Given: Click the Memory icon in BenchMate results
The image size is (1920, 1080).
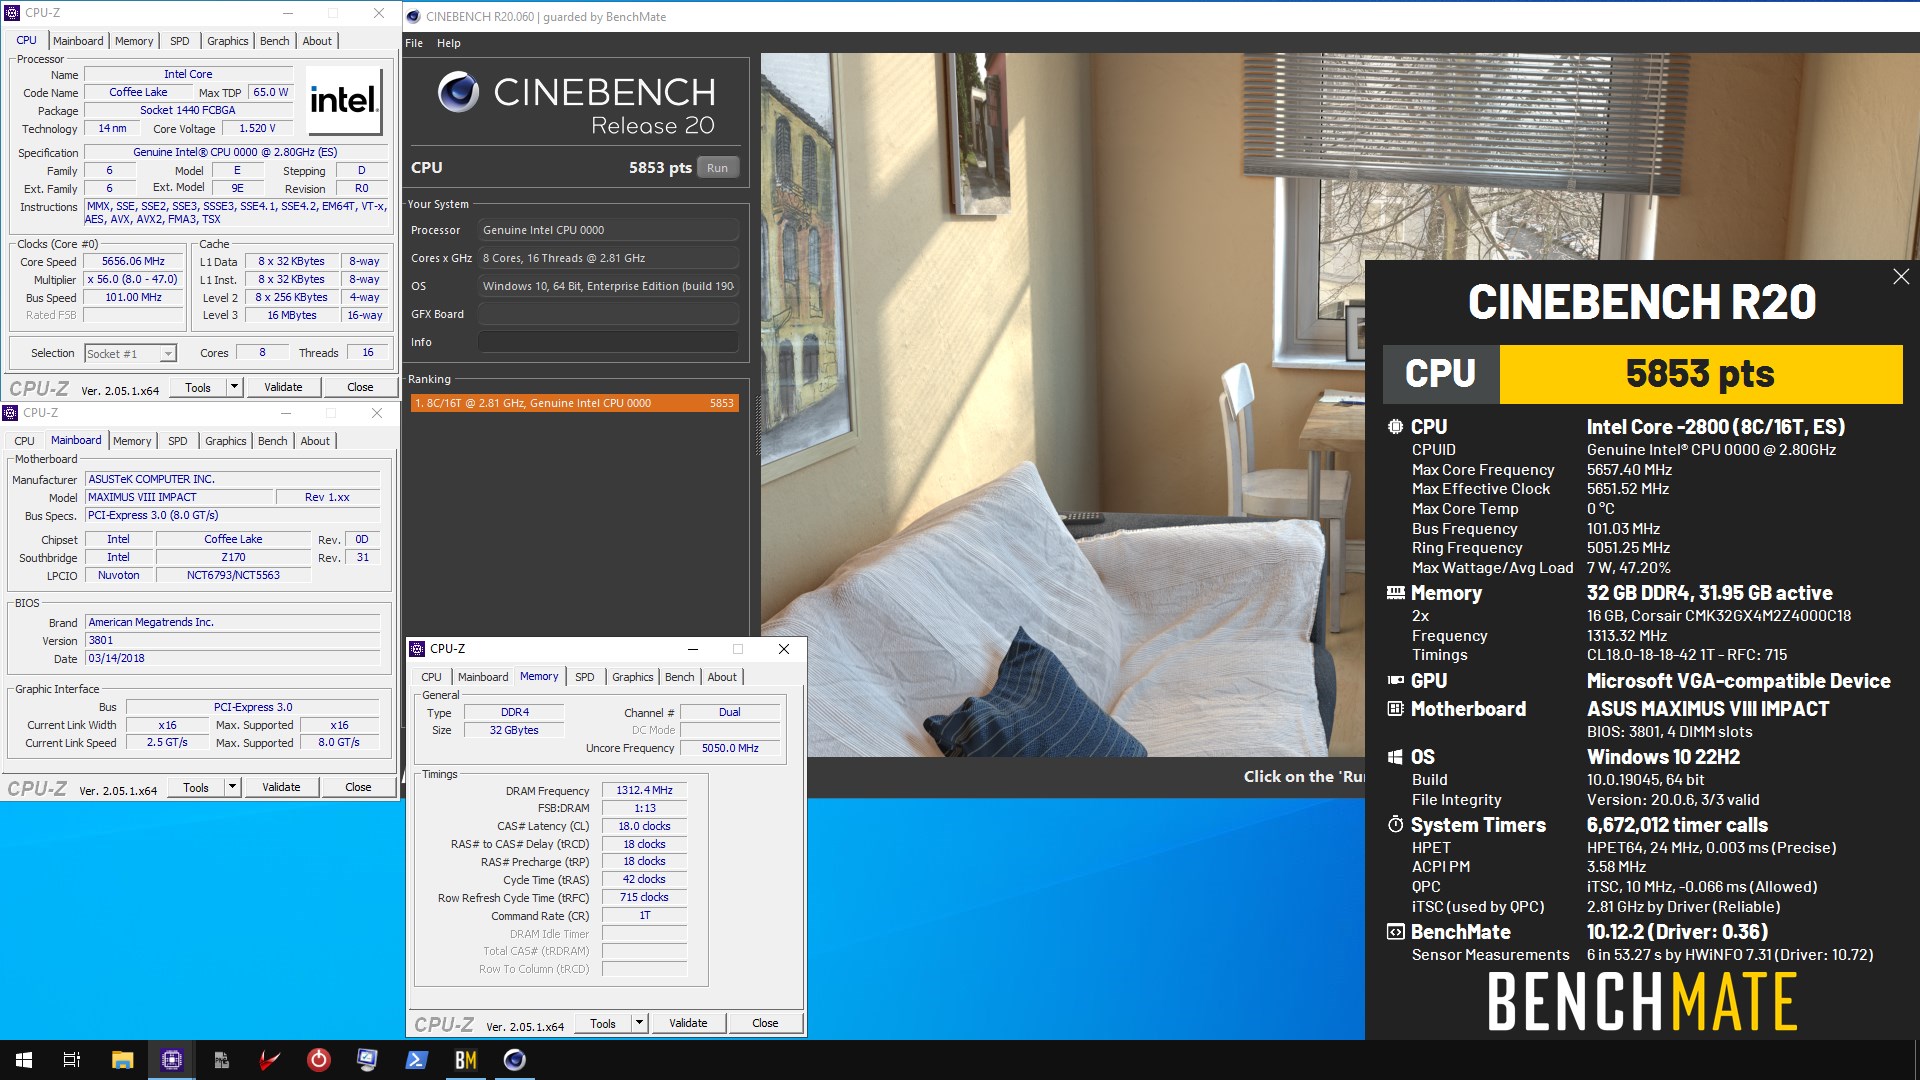Looking at the screenshot, I should click(1395, 593).
